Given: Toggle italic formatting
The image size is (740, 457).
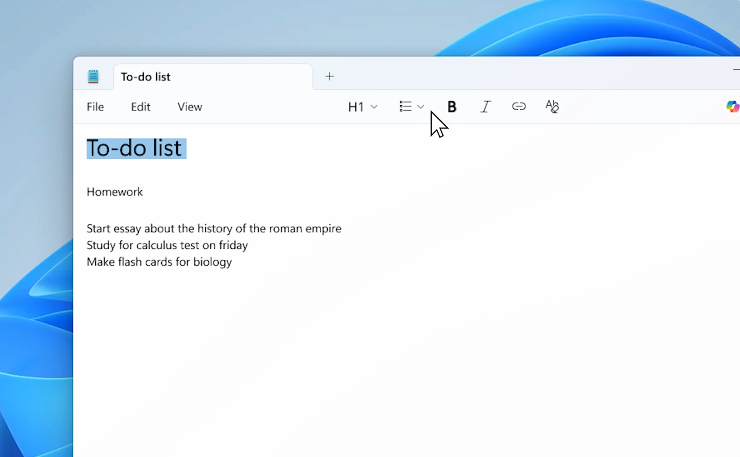Looking at the screenshot, I should [485, 107].
